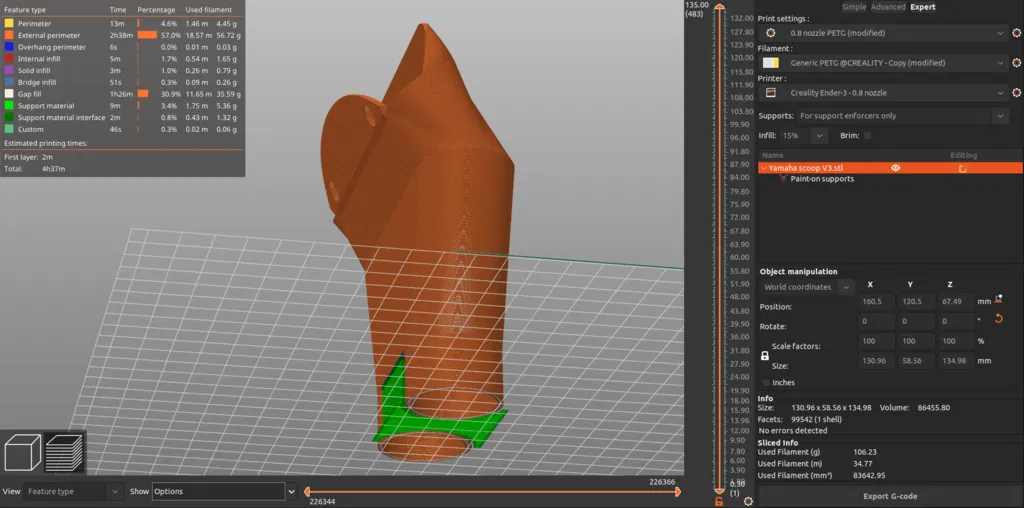Screen dimensions: 1024x508
Task: Toggle visibility eye of Yamaha scoop V3.stl
Action: coord(896,168)
